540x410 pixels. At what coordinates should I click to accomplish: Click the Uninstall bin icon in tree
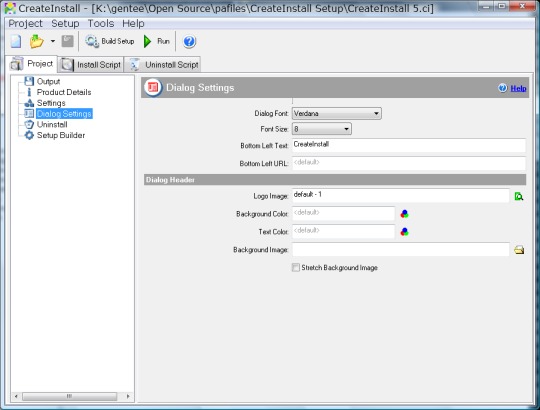(x=29, y=124)
